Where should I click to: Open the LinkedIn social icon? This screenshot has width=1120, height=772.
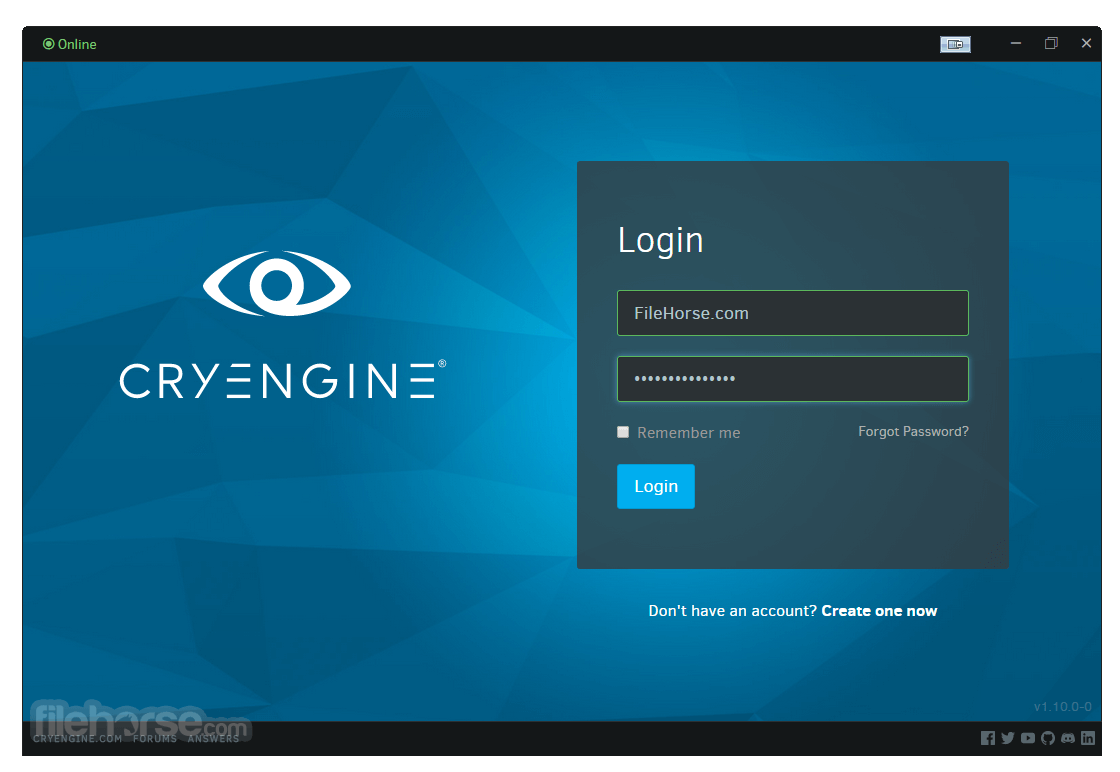(1087, 738)
